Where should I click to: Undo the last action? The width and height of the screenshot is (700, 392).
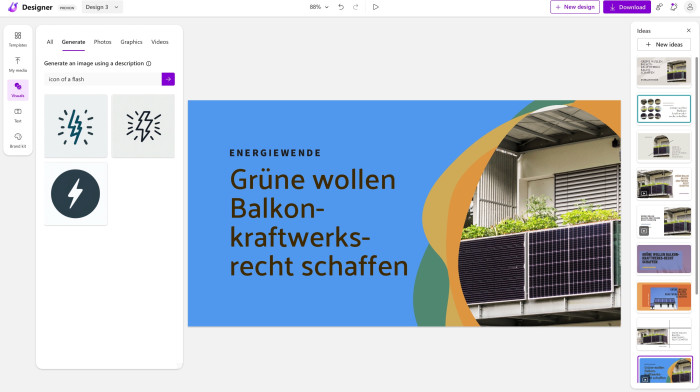pyautogui.click(x=341, y=7)
